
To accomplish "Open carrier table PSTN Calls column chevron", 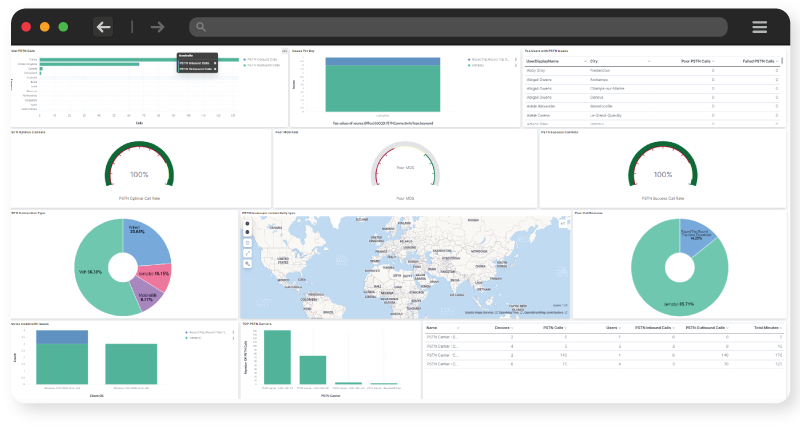I will click(x=566, y=328).
